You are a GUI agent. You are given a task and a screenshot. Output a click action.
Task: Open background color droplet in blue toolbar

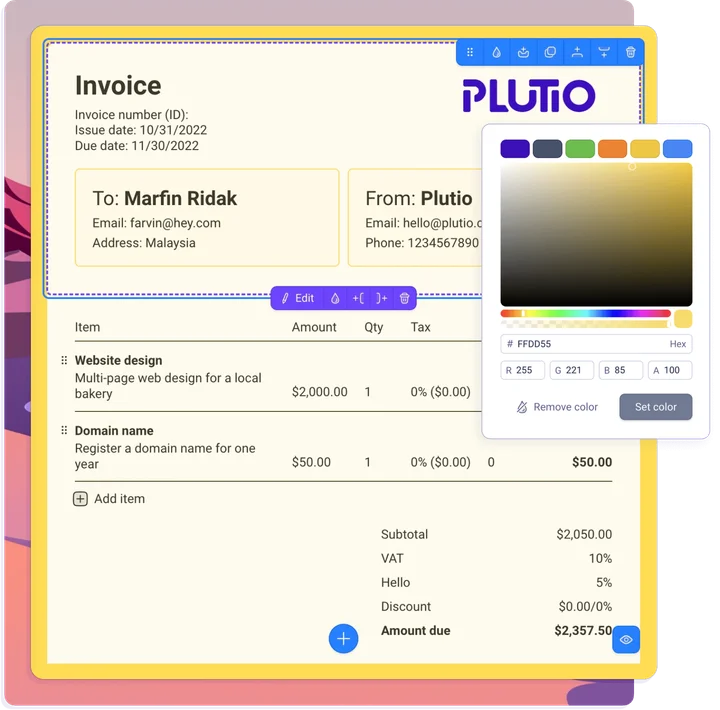pos(496,53)
